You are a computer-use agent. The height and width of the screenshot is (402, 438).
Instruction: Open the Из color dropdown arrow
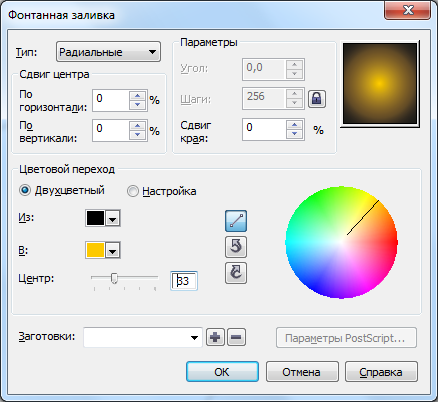[113, 218]
